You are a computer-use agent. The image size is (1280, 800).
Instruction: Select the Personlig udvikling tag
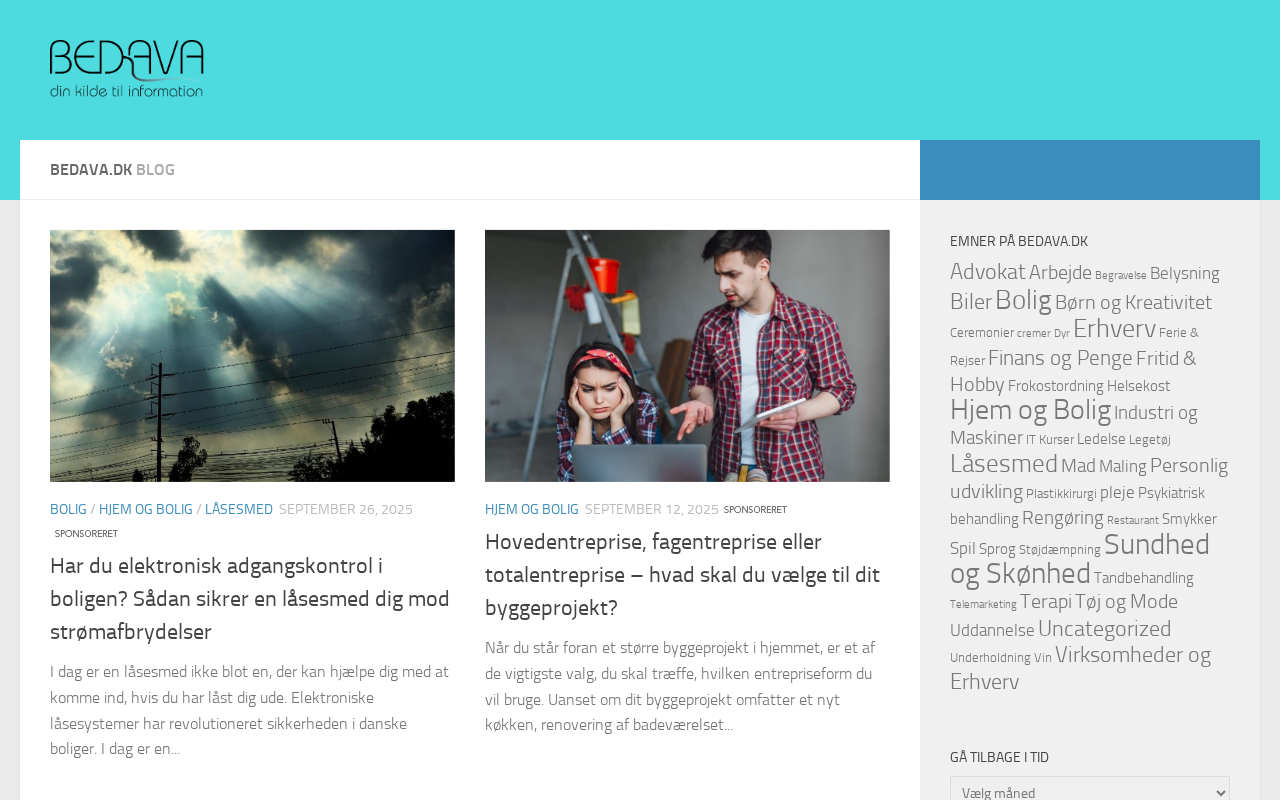[x=1089, y=478]
